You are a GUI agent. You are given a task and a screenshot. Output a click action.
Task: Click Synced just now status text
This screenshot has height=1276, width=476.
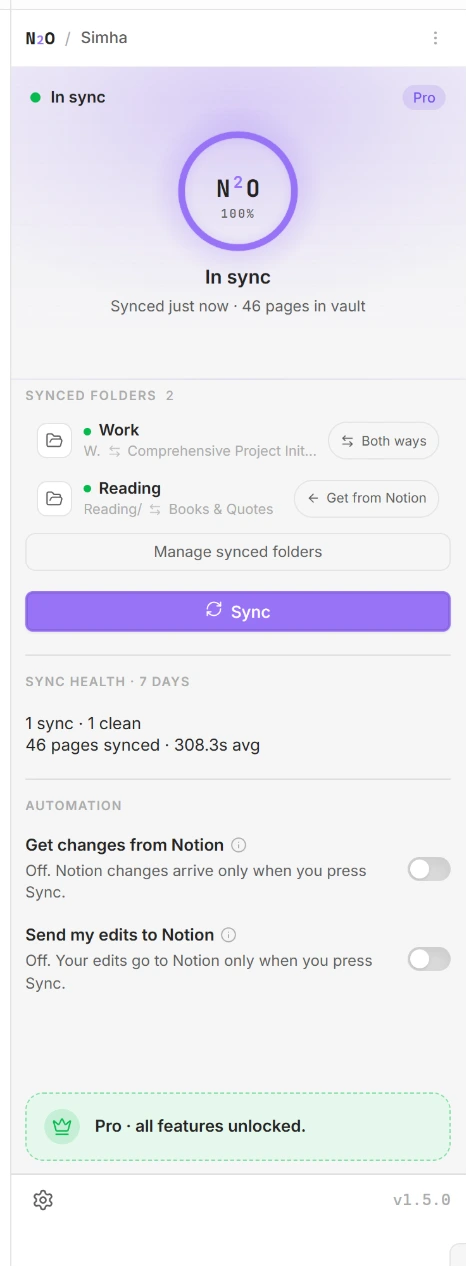tap(238, 306)
